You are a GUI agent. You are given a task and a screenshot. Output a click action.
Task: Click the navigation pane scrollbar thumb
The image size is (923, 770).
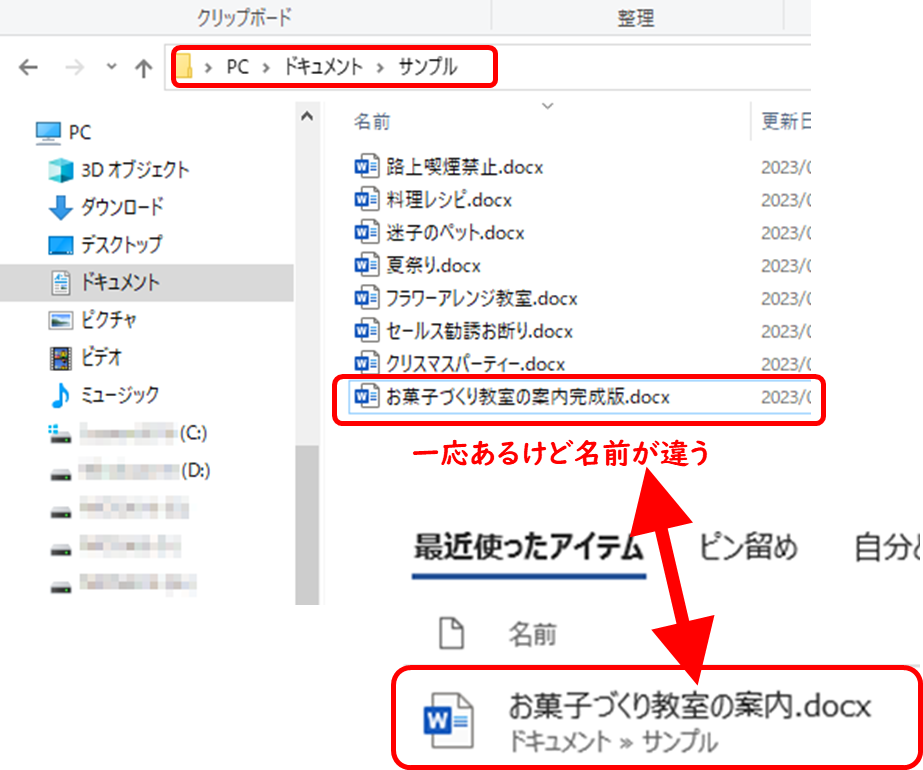pos(307,524)
